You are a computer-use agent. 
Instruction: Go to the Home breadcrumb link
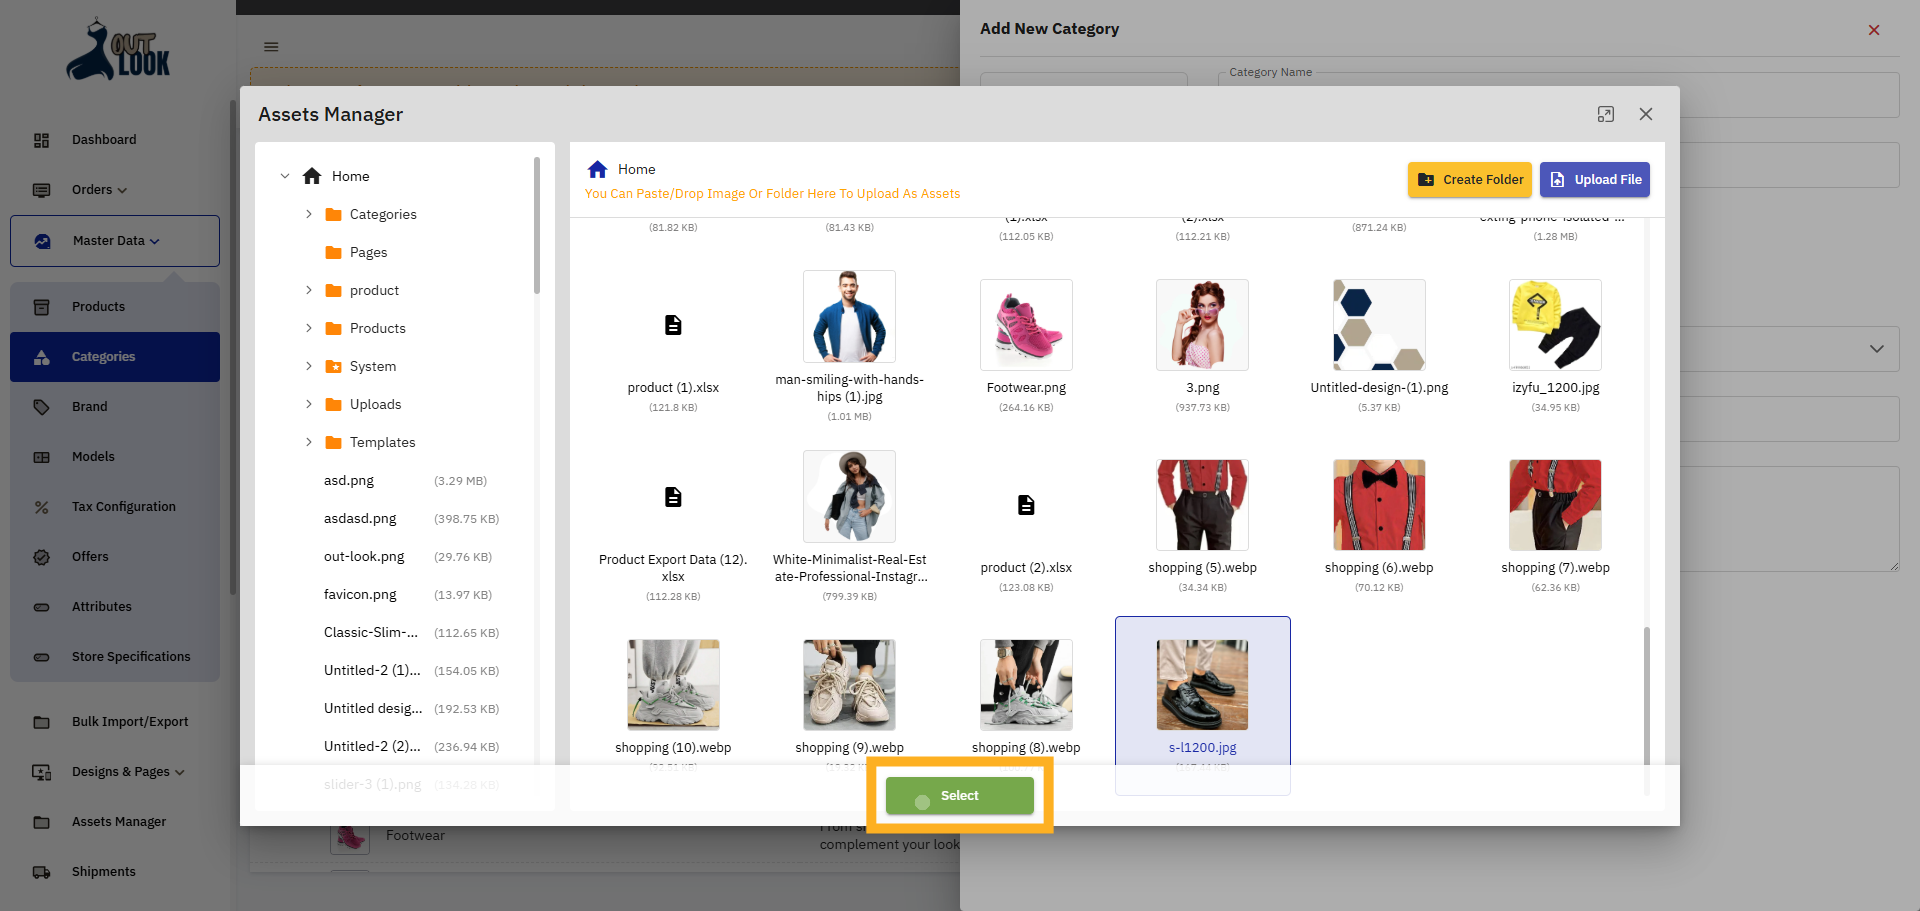pyautogui.click(x=637, y=169)
